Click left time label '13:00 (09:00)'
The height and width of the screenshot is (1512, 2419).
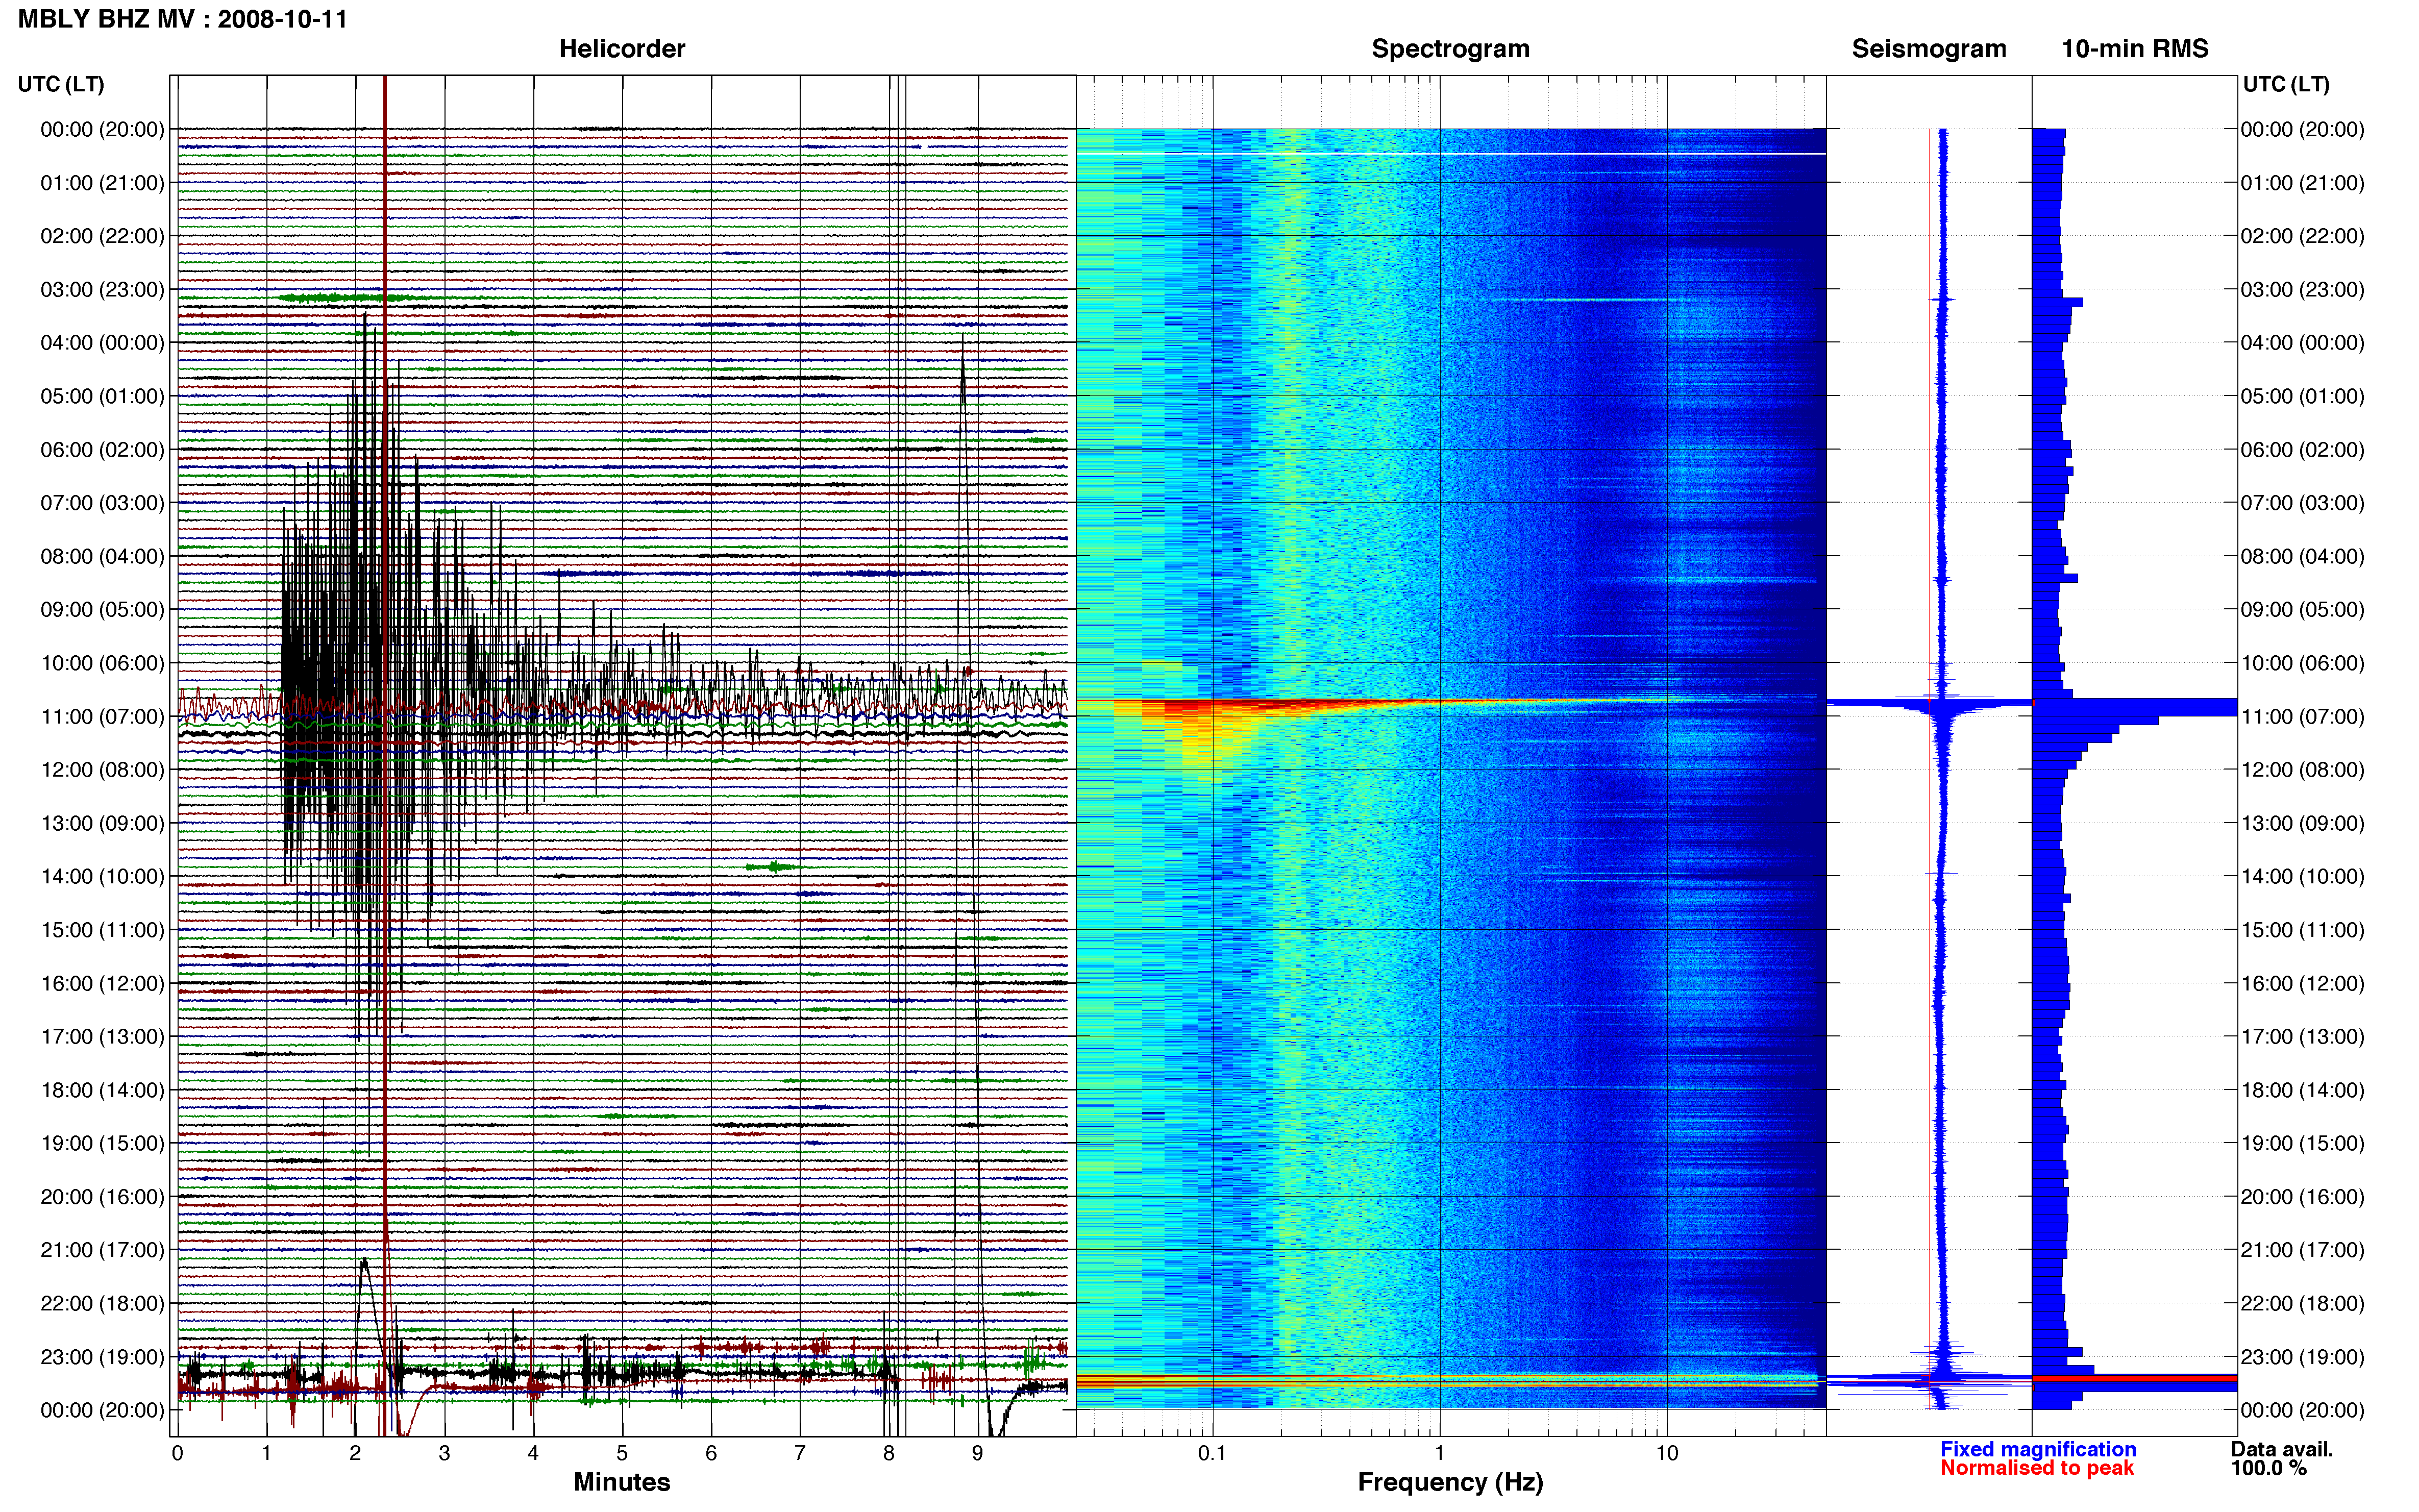tap(102, 824)
